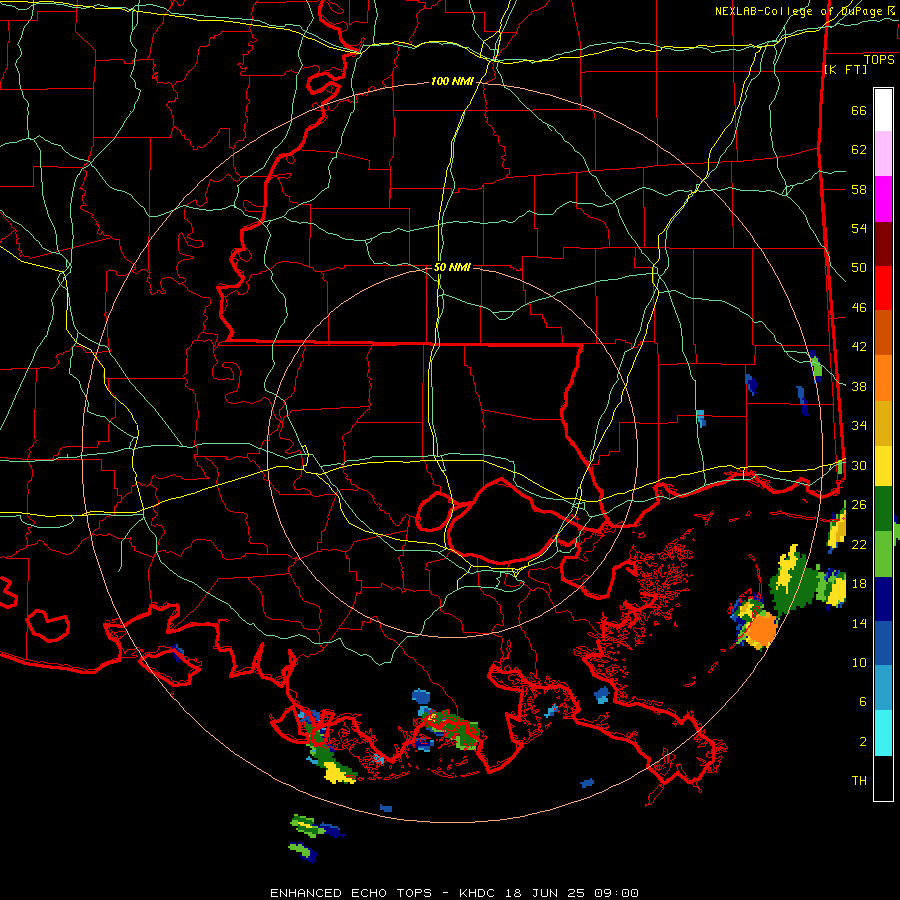Screen dimensions: 900x900
Task: Pick the light green legend swatch
Action: point(883,554)
